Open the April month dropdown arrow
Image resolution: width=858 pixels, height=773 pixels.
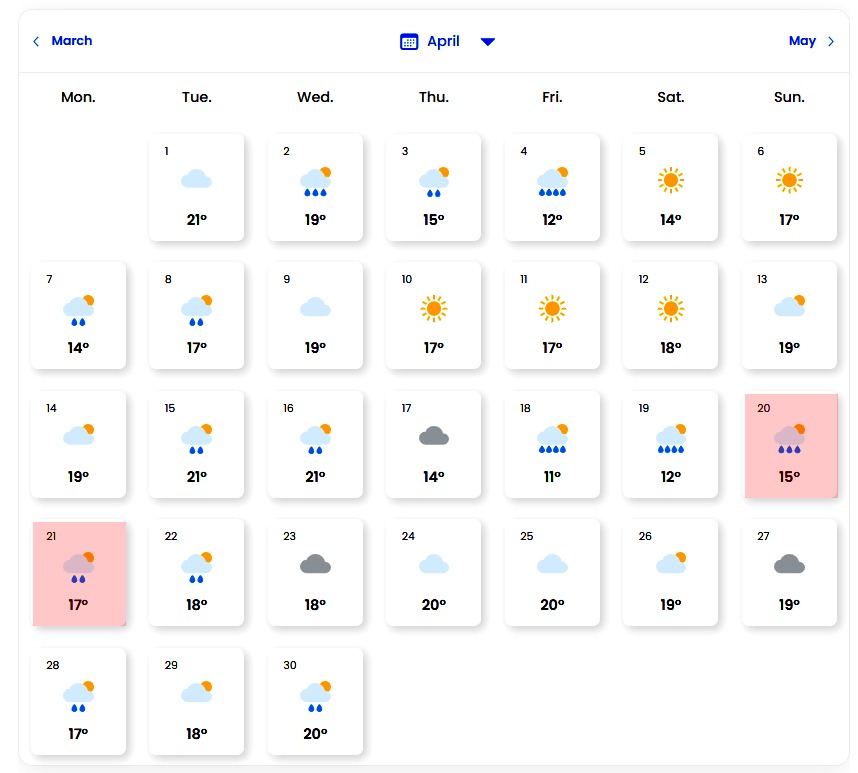(x=487, y=41)
